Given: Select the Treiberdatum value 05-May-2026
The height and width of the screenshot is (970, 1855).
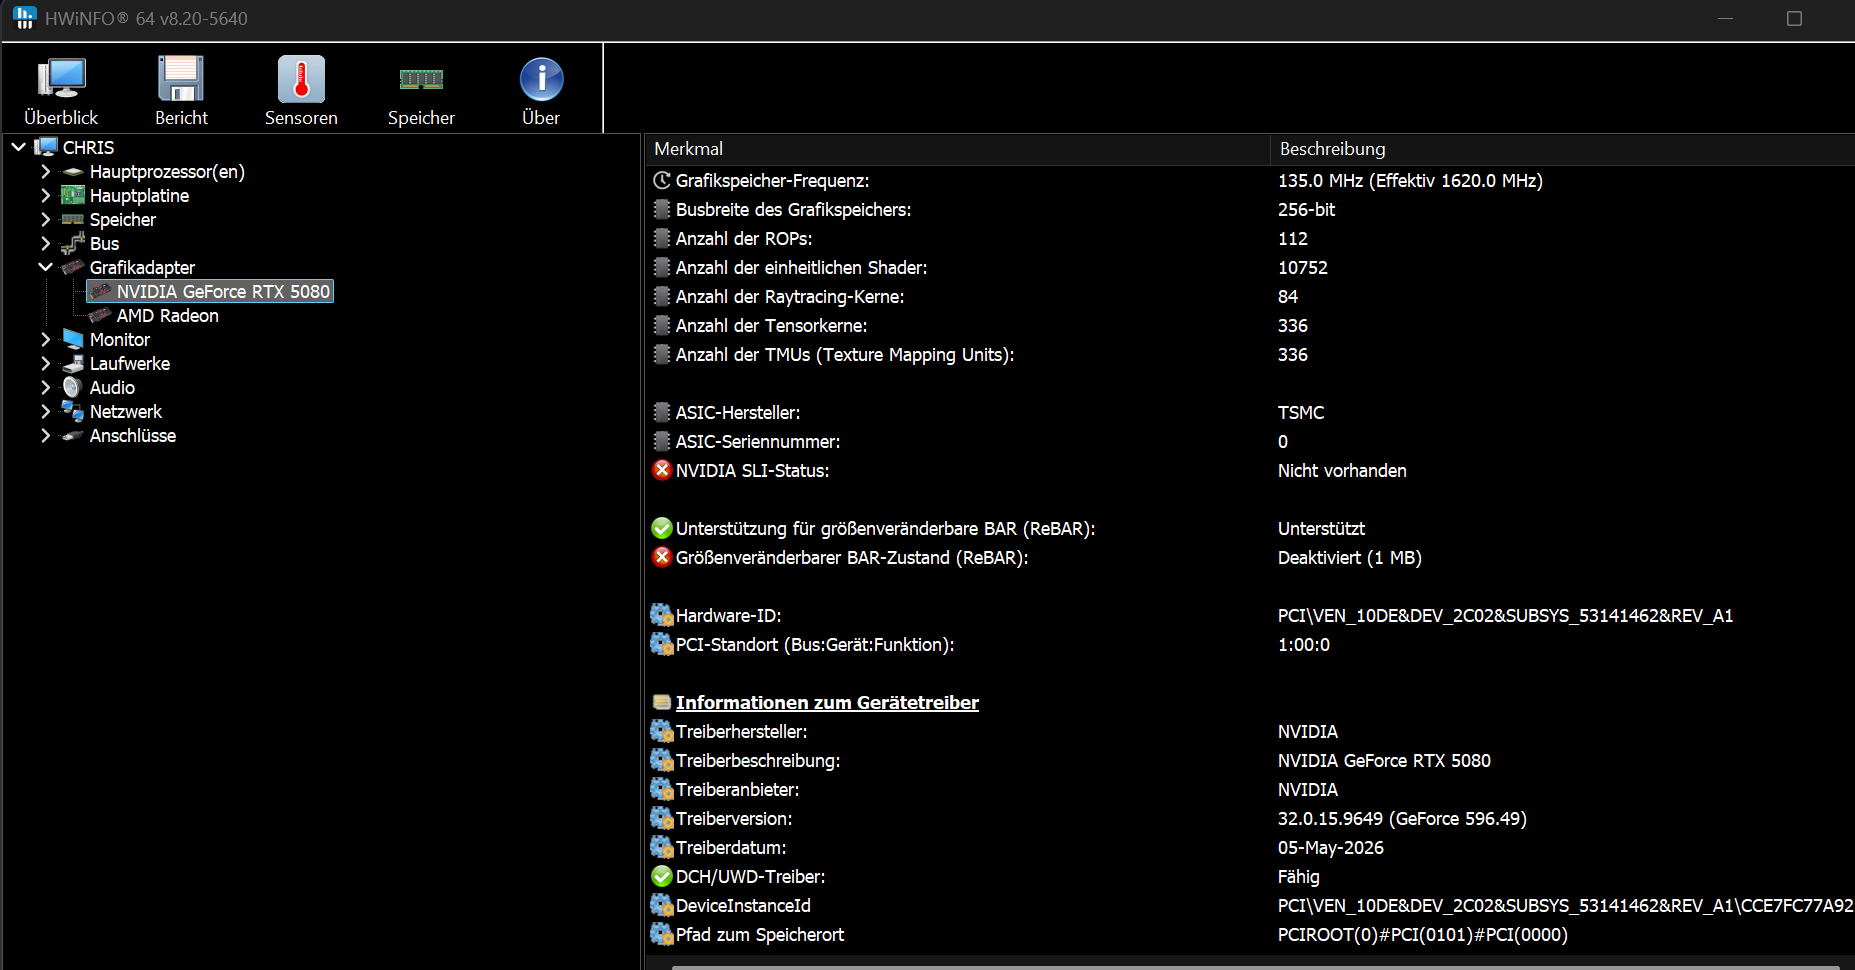Looking at the screenshot, I should pos(1330,847).
